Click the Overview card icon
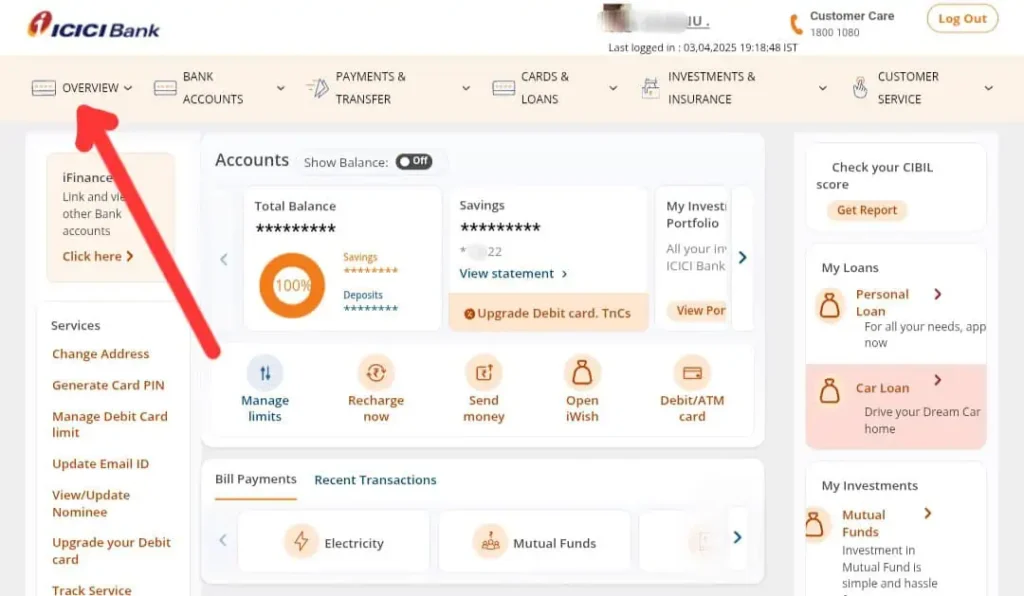1024x596 pixels. (x=44, y=88)
